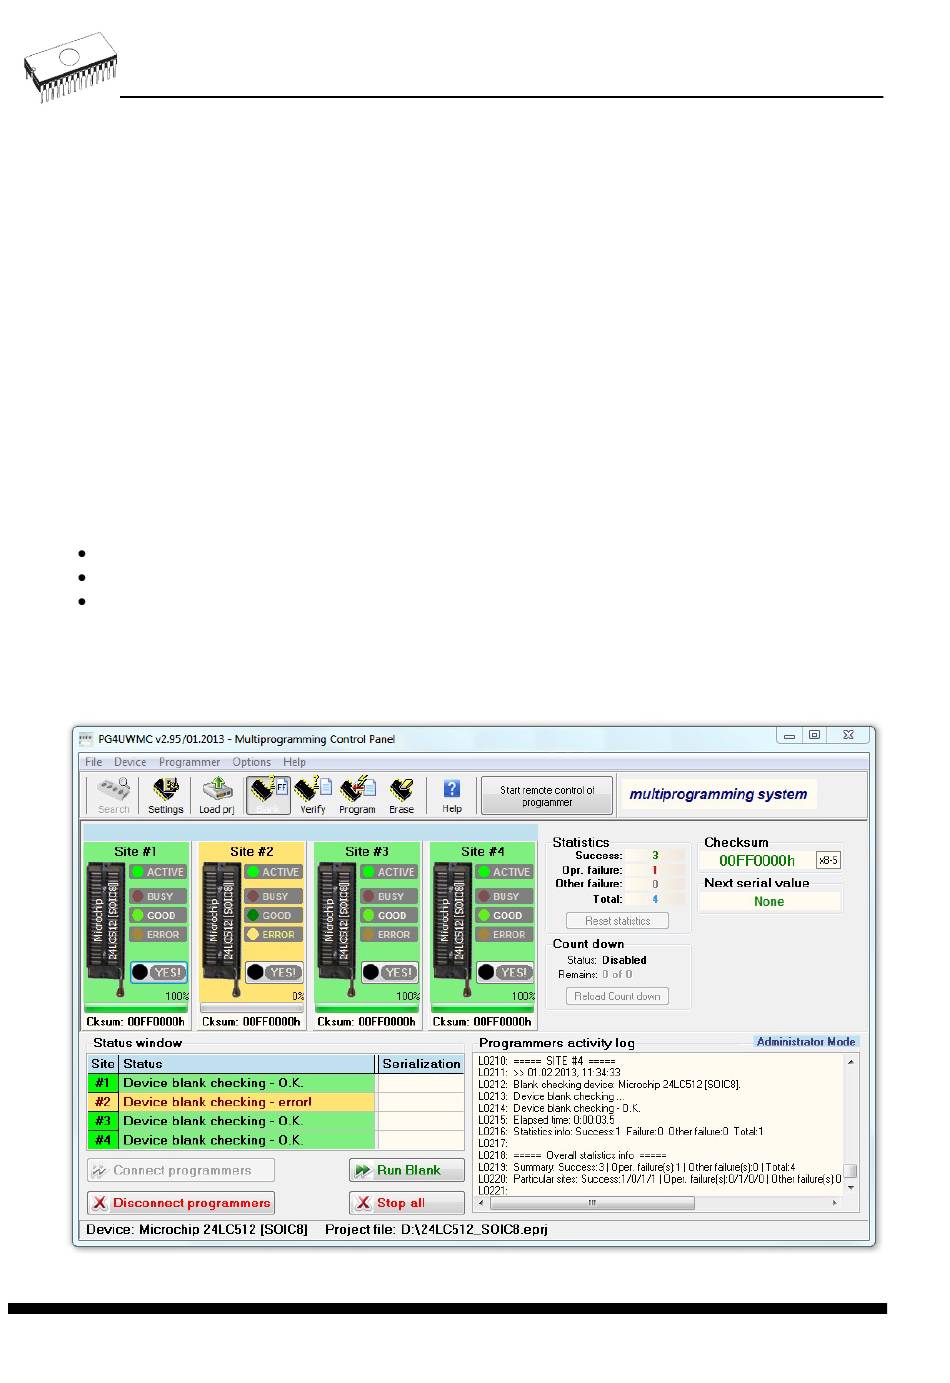The width and height of the screenshot is (950, 1383).
Task: Click the activity log horizontal scrollbar
Action: (660, 1203)
